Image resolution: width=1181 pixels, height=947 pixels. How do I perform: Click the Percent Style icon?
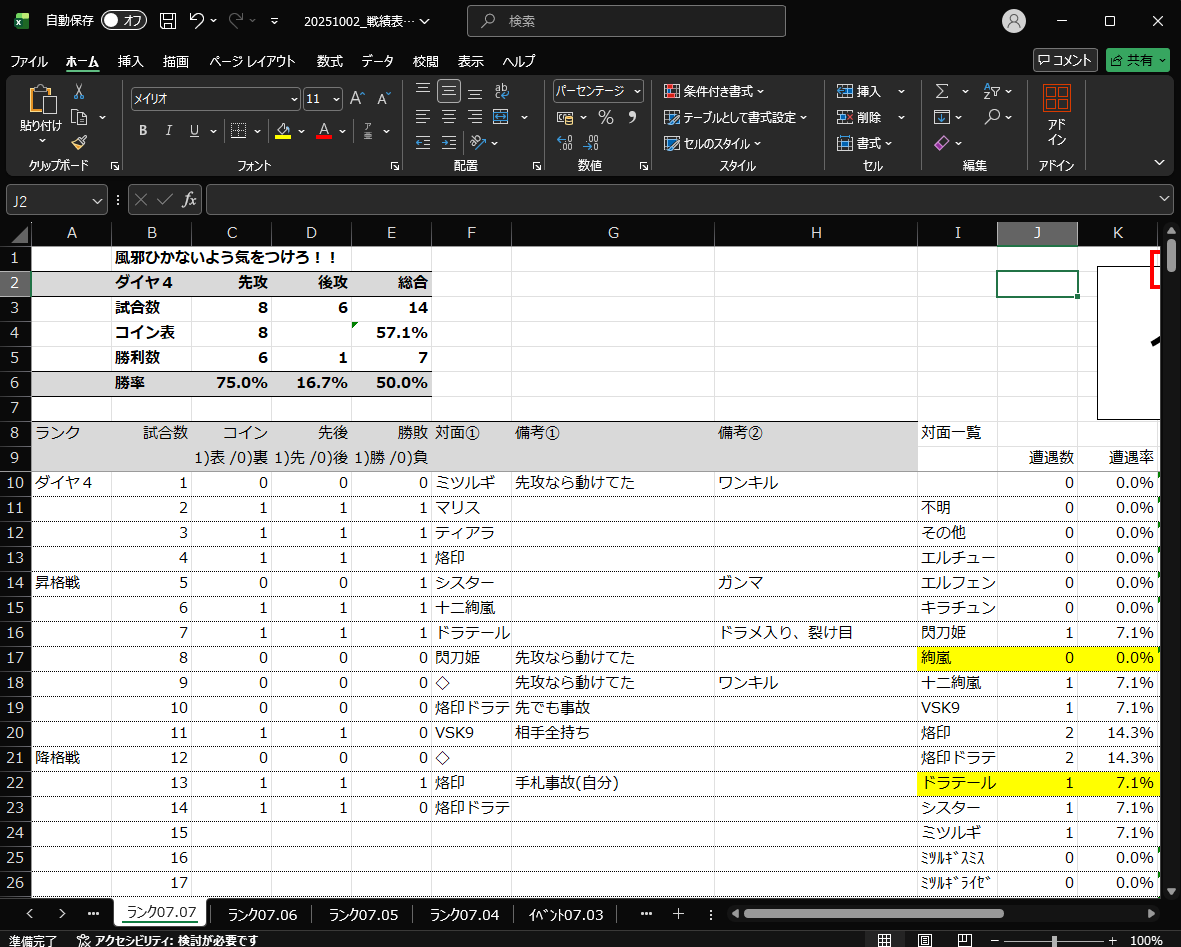(606, 118)
